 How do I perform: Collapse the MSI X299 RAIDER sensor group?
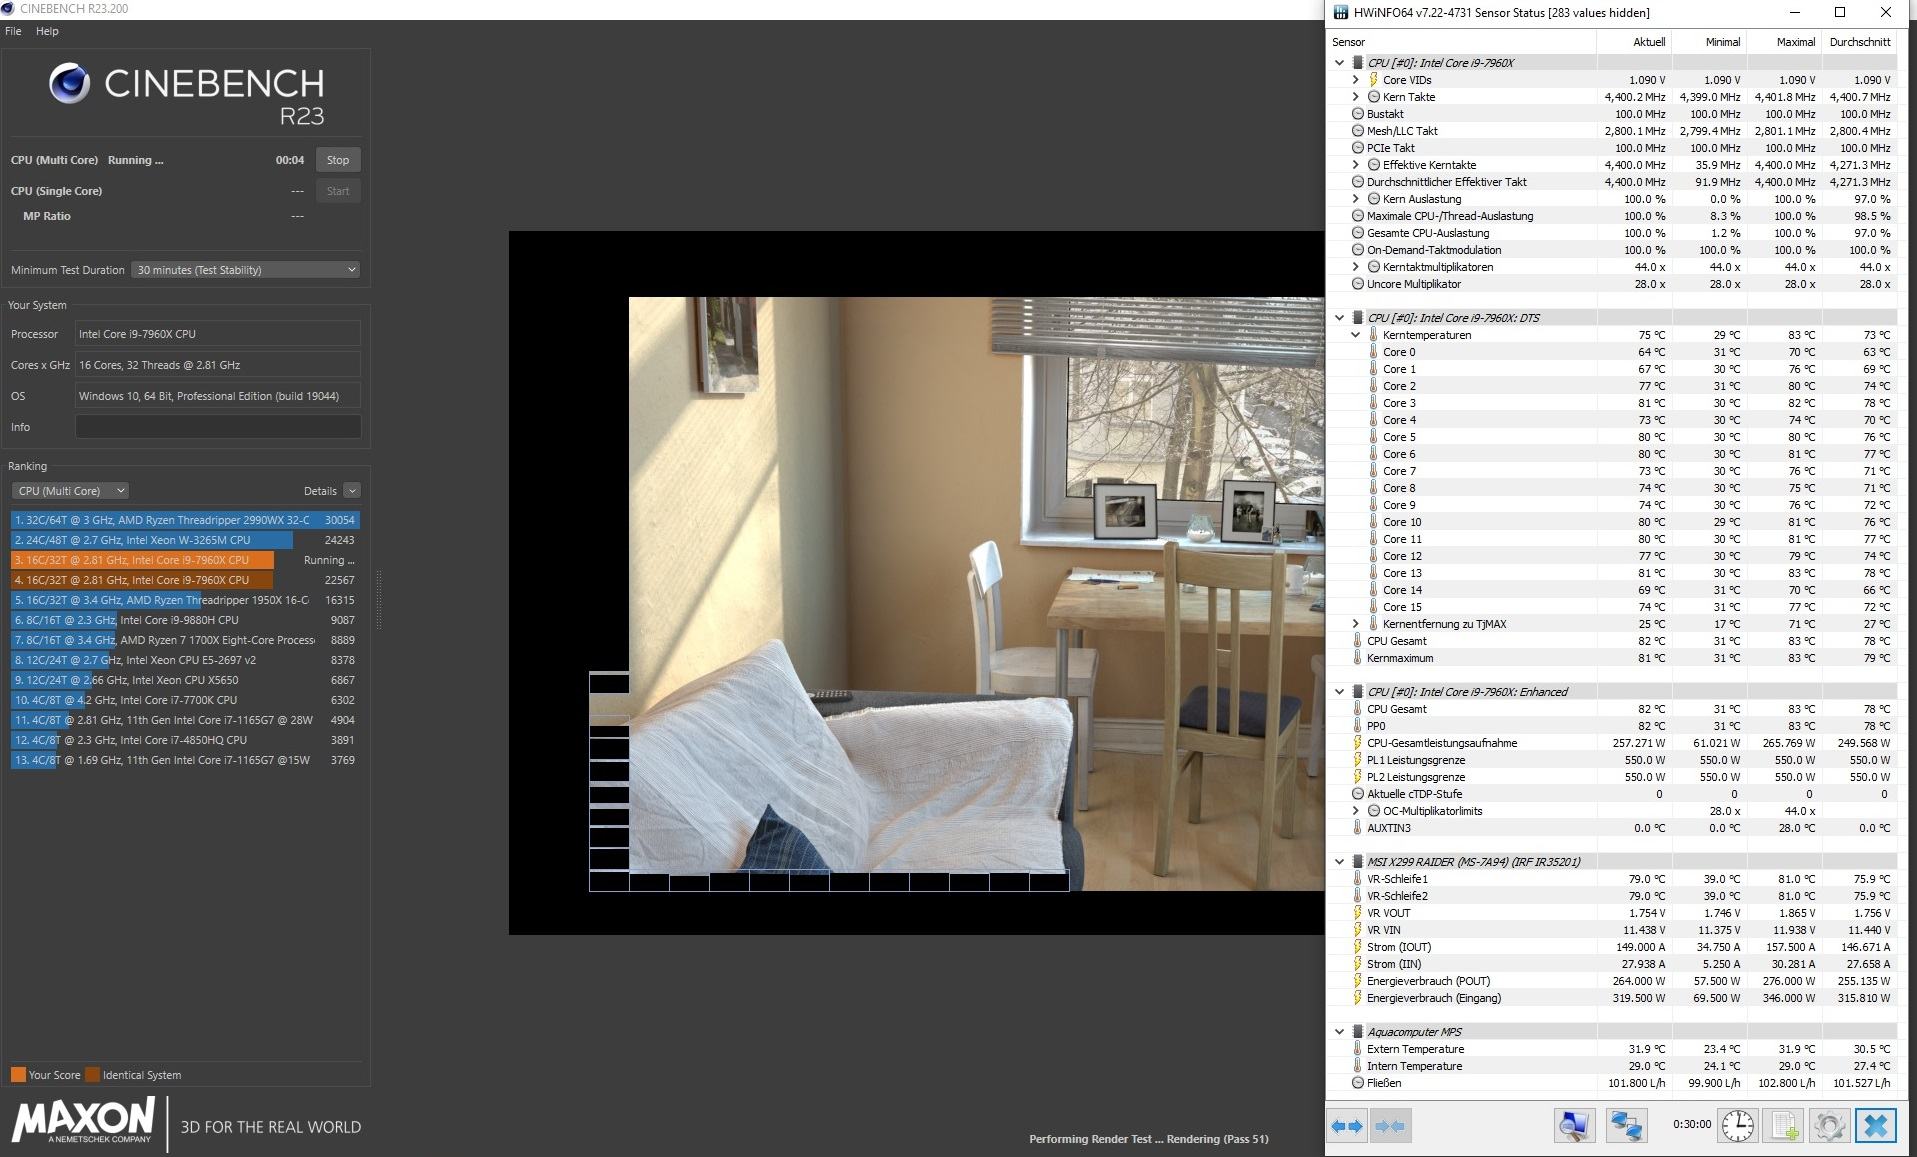pos(1339,862)
